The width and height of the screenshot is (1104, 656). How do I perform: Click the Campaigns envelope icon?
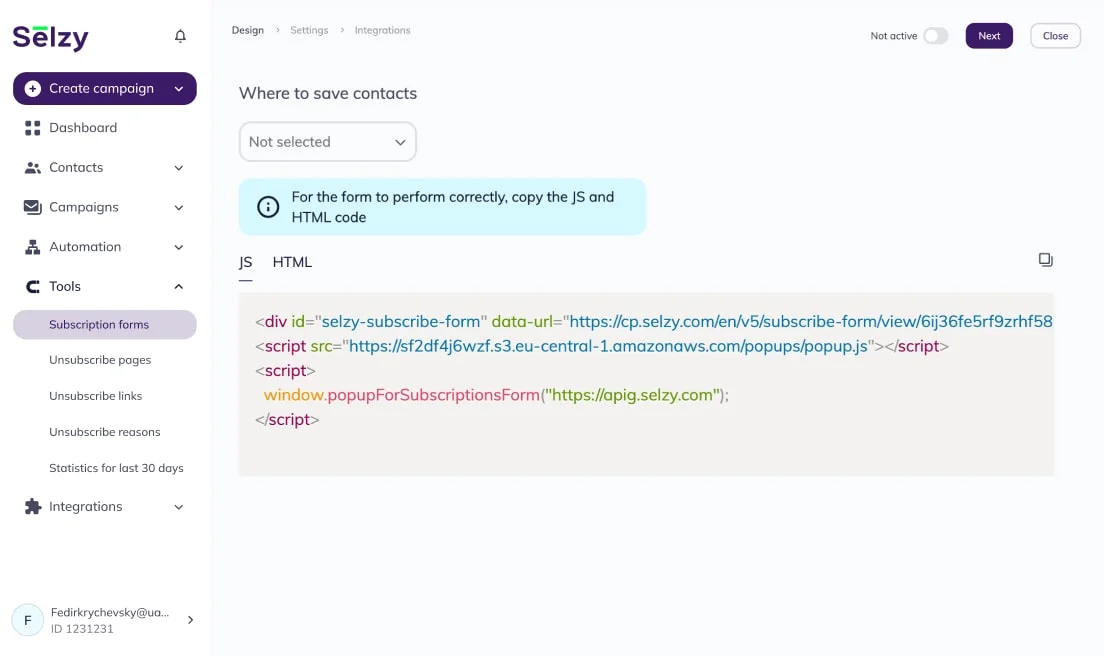(32, 207)
